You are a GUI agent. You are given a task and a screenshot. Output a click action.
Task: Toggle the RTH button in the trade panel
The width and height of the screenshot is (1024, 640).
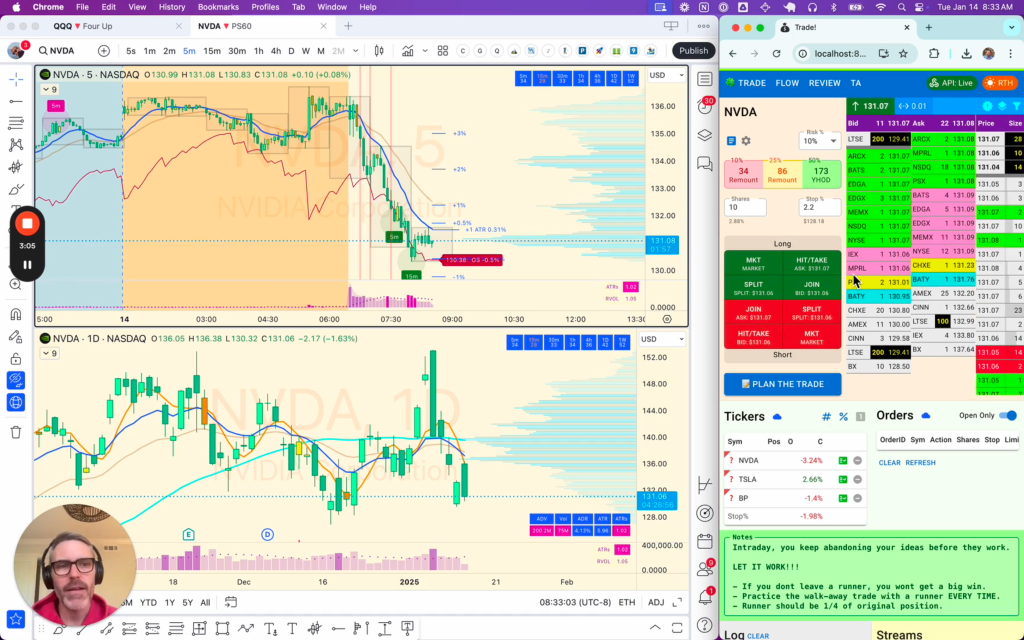click(1000, 83)
